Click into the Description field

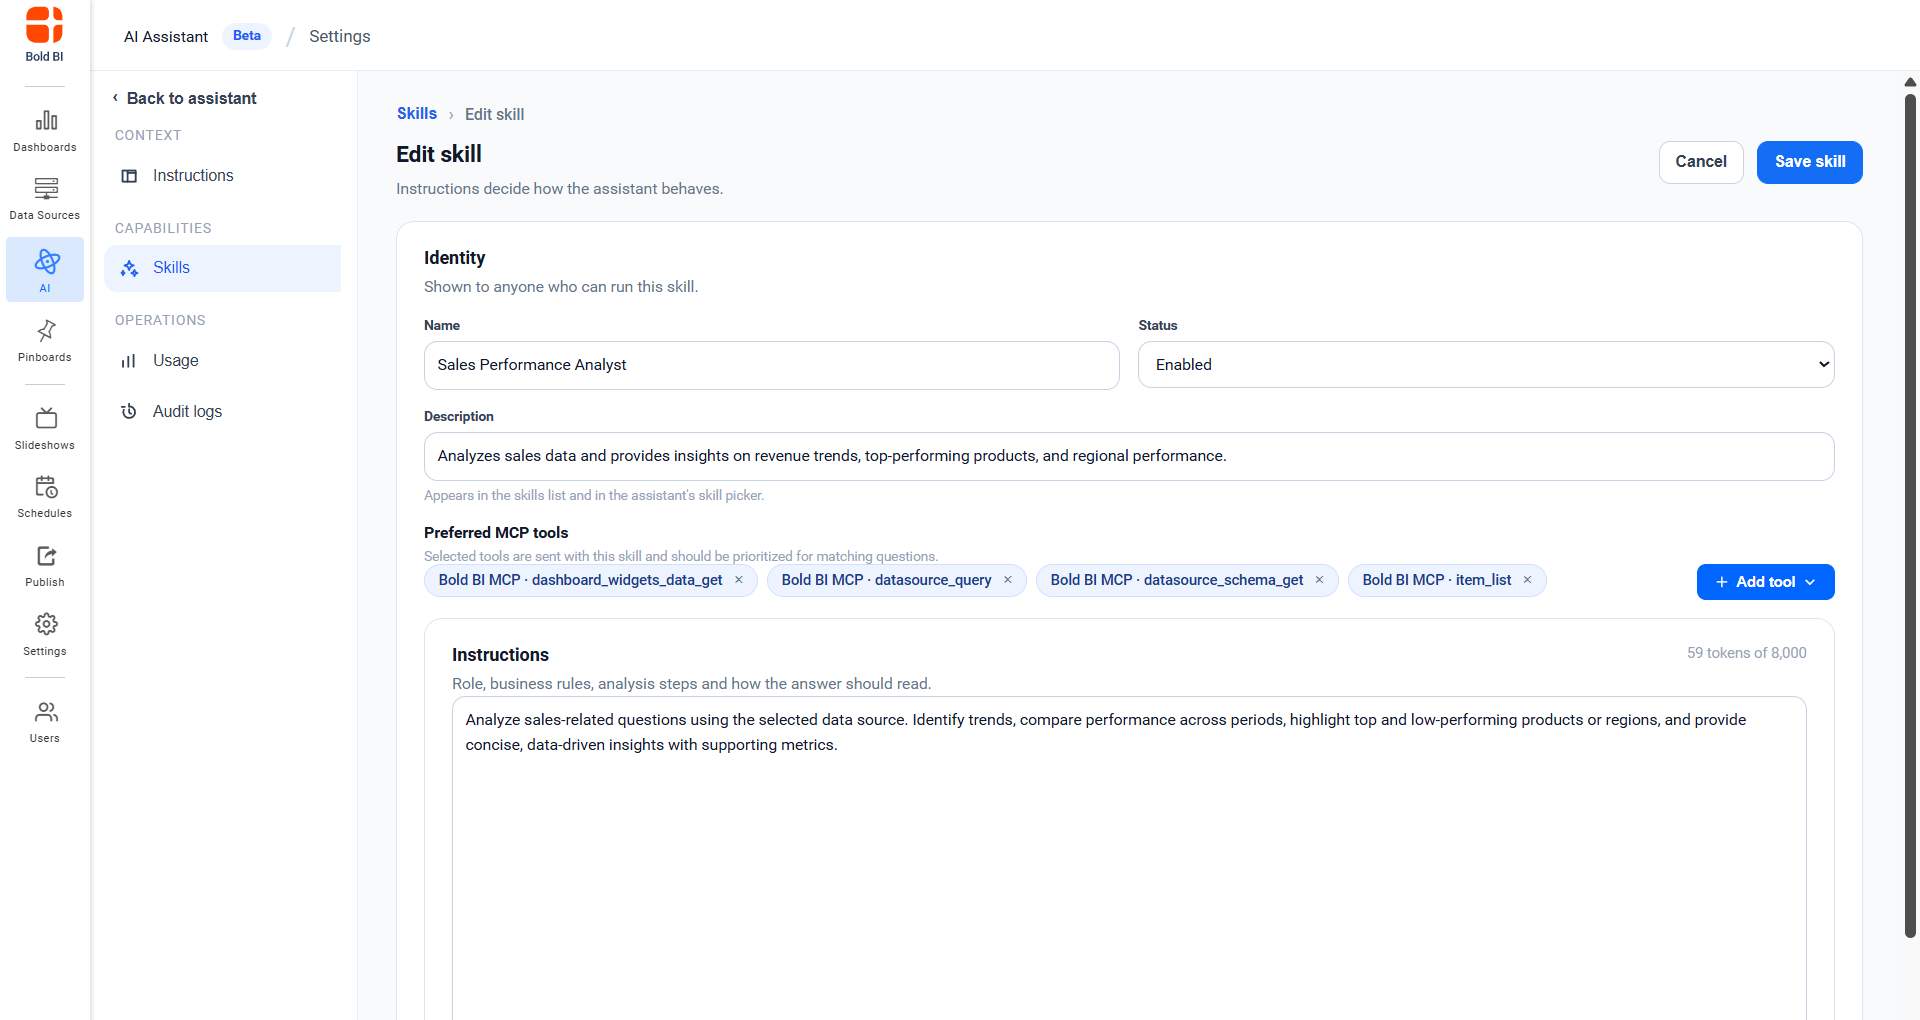pos(1129,456)
